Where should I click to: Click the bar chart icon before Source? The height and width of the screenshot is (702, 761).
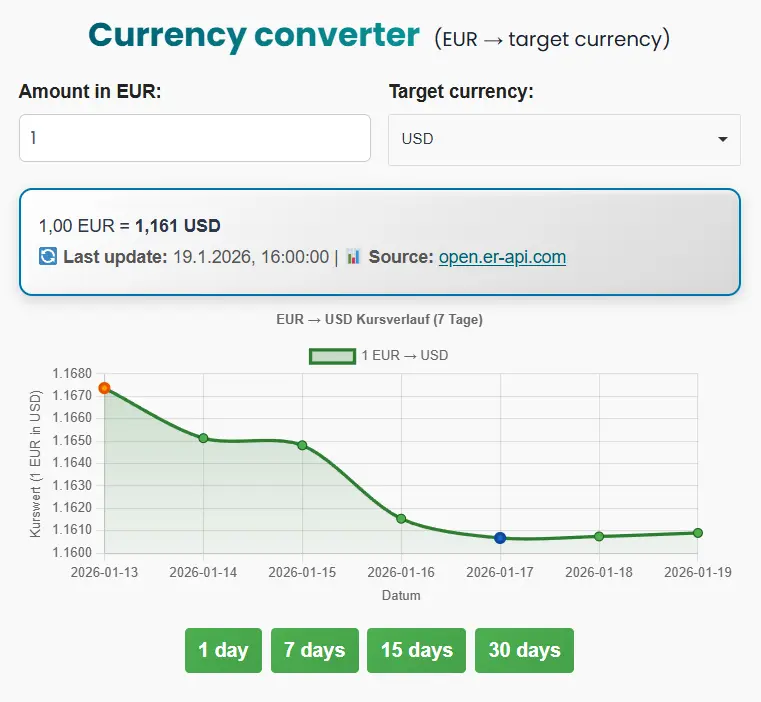tap(354, 257)
